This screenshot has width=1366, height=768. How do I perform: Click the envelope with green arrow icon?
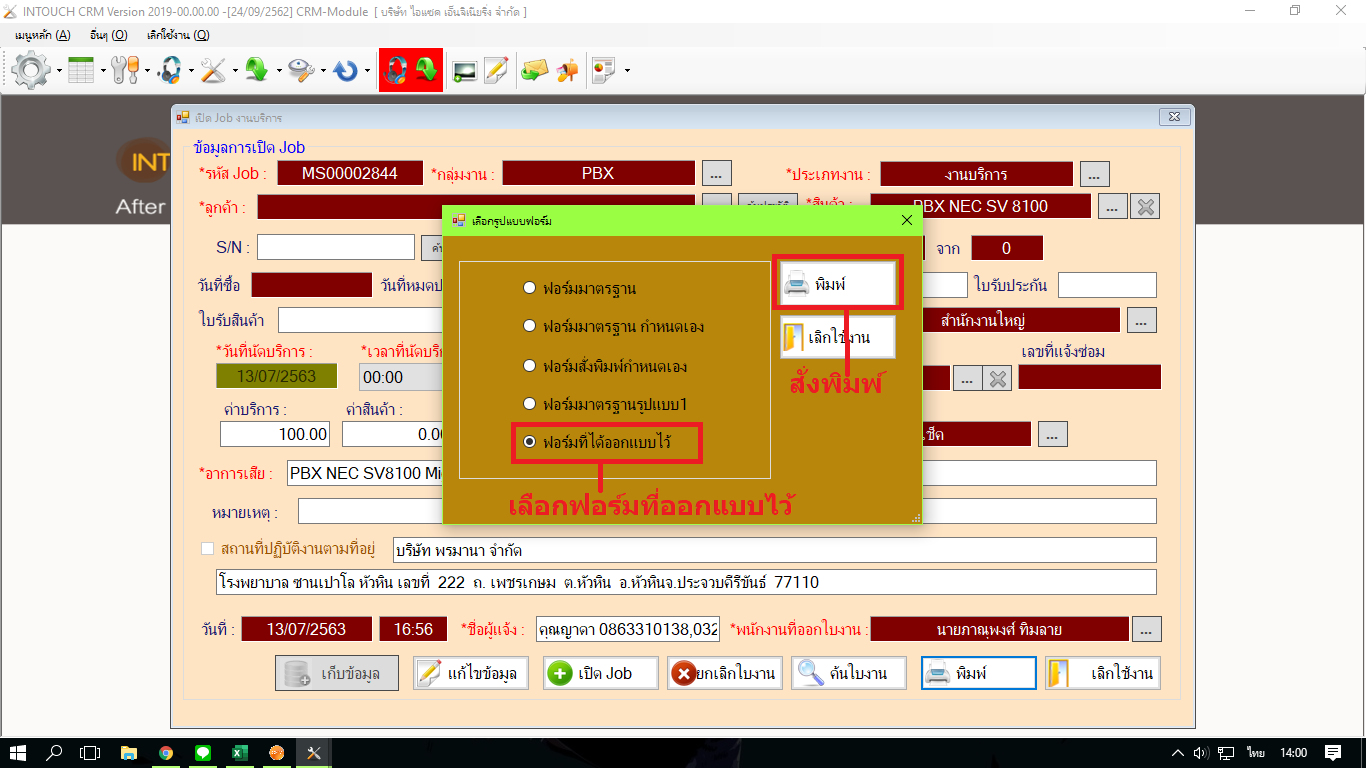pos(534,70)
